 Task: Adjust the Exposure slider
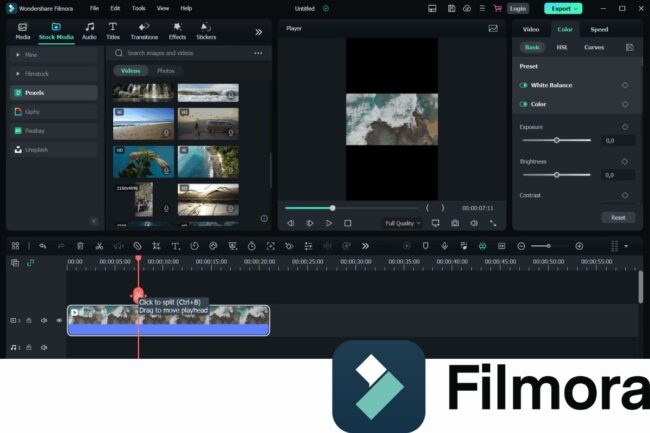coord(557,140)
